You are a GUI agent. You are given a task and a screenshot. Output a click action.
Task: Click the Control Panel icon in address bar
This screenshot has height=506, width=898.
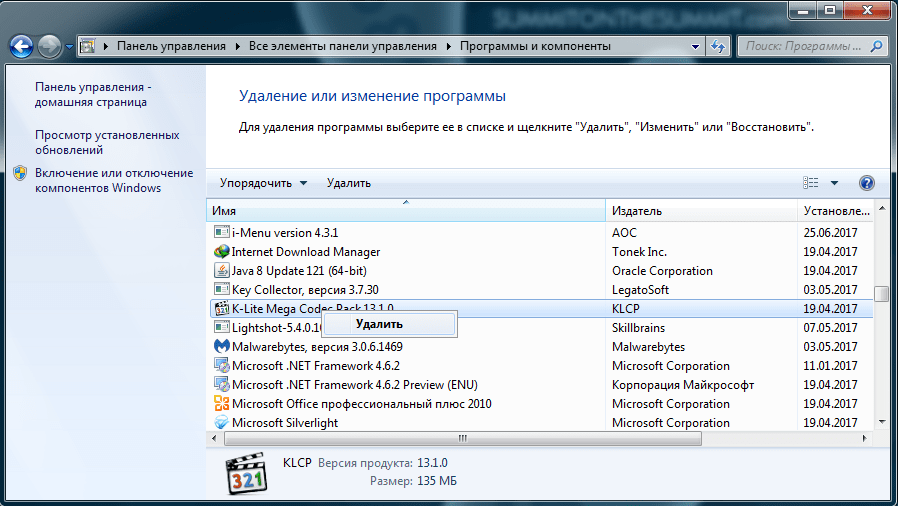tap(87, 46)
